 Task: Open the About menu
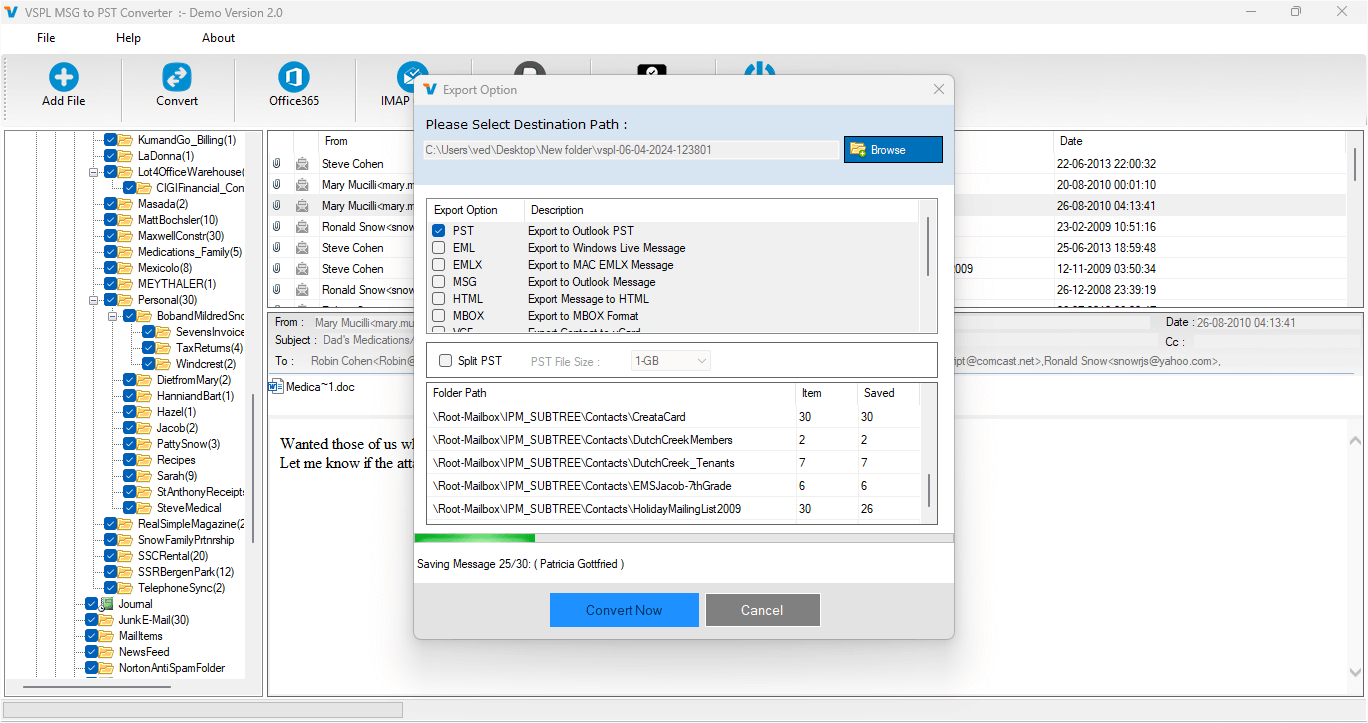click(x=218, y=38)
